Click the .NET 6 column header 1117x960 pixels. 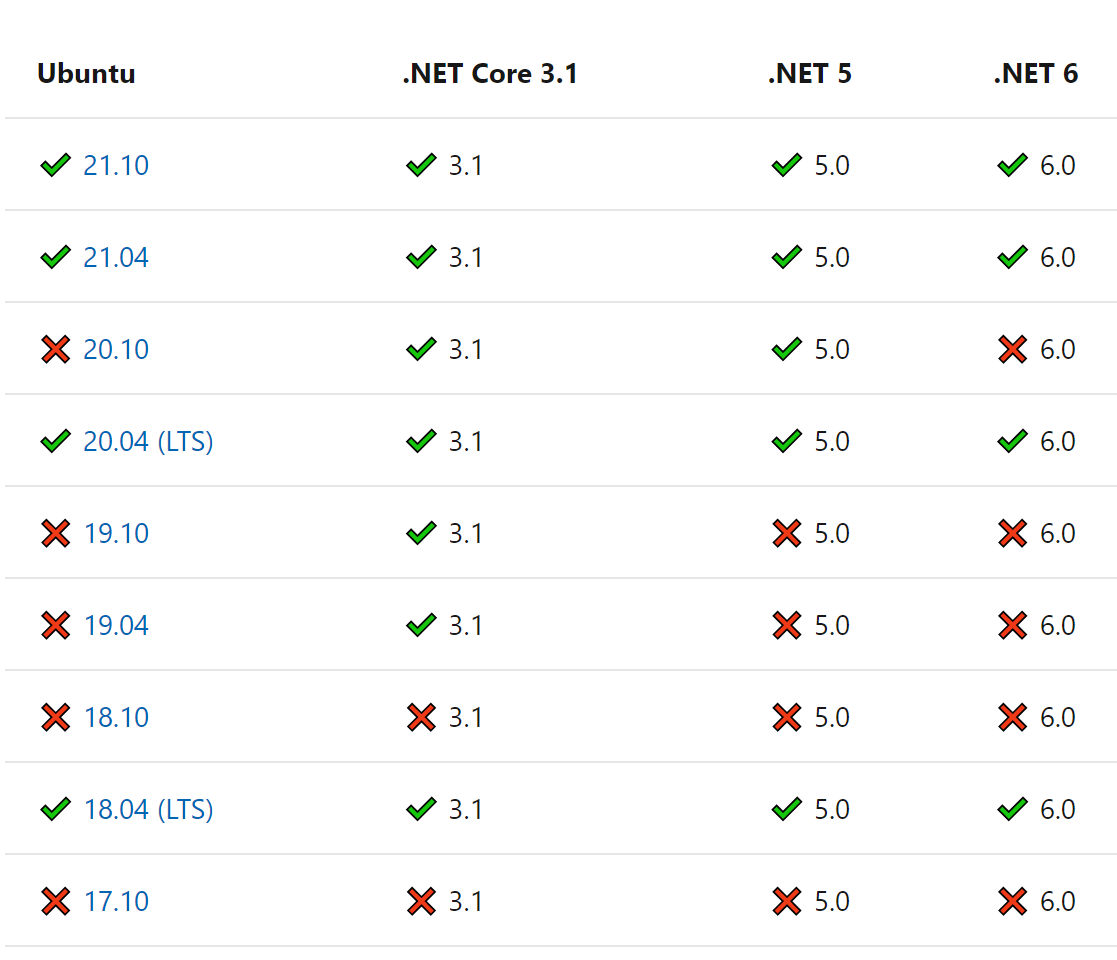tap(1036, 73)
